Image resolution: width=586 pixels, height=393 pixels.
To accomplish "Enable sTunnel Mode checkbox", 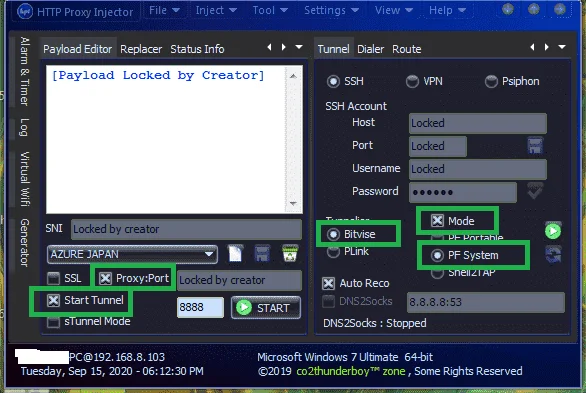I will click(x=53, y=322).
